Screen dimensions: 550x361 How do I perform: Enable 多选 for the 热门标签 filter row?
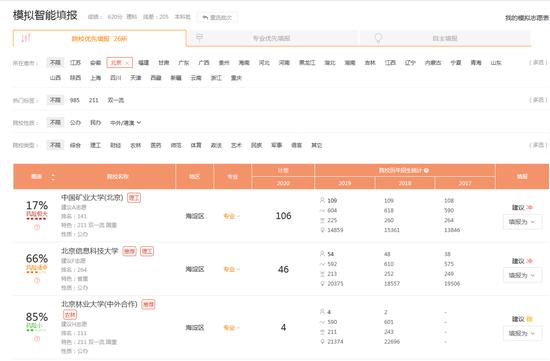coord(538,100)
